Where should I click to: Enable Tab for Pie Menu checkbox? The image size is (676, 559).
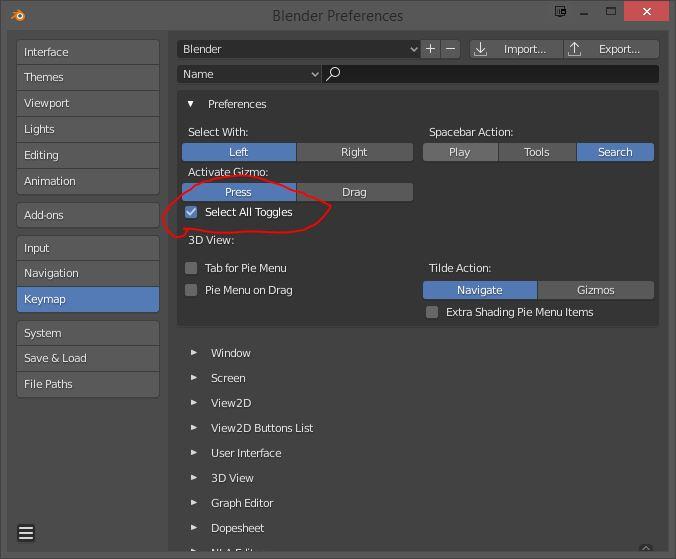pyautogui.click(x=191, y=268)
